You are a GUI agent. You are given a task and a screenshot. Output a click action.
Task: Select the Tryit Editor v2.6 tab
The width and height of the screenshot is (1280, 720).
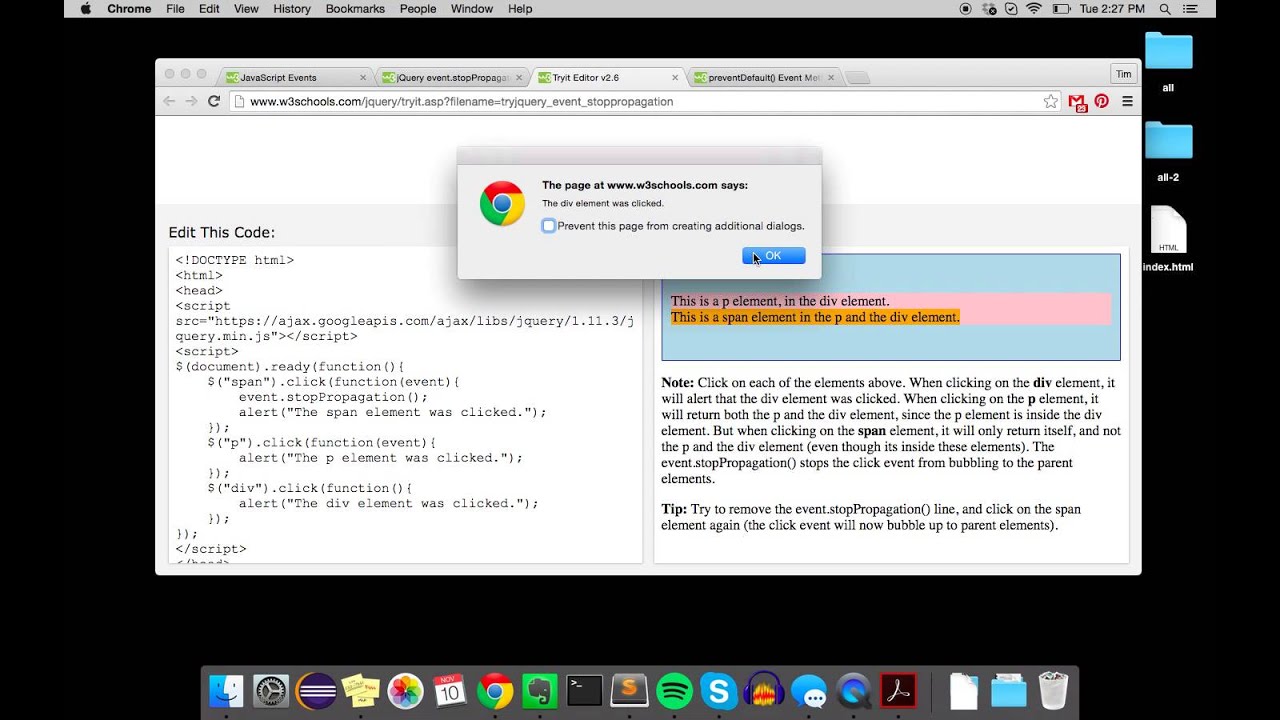(608, 77)
